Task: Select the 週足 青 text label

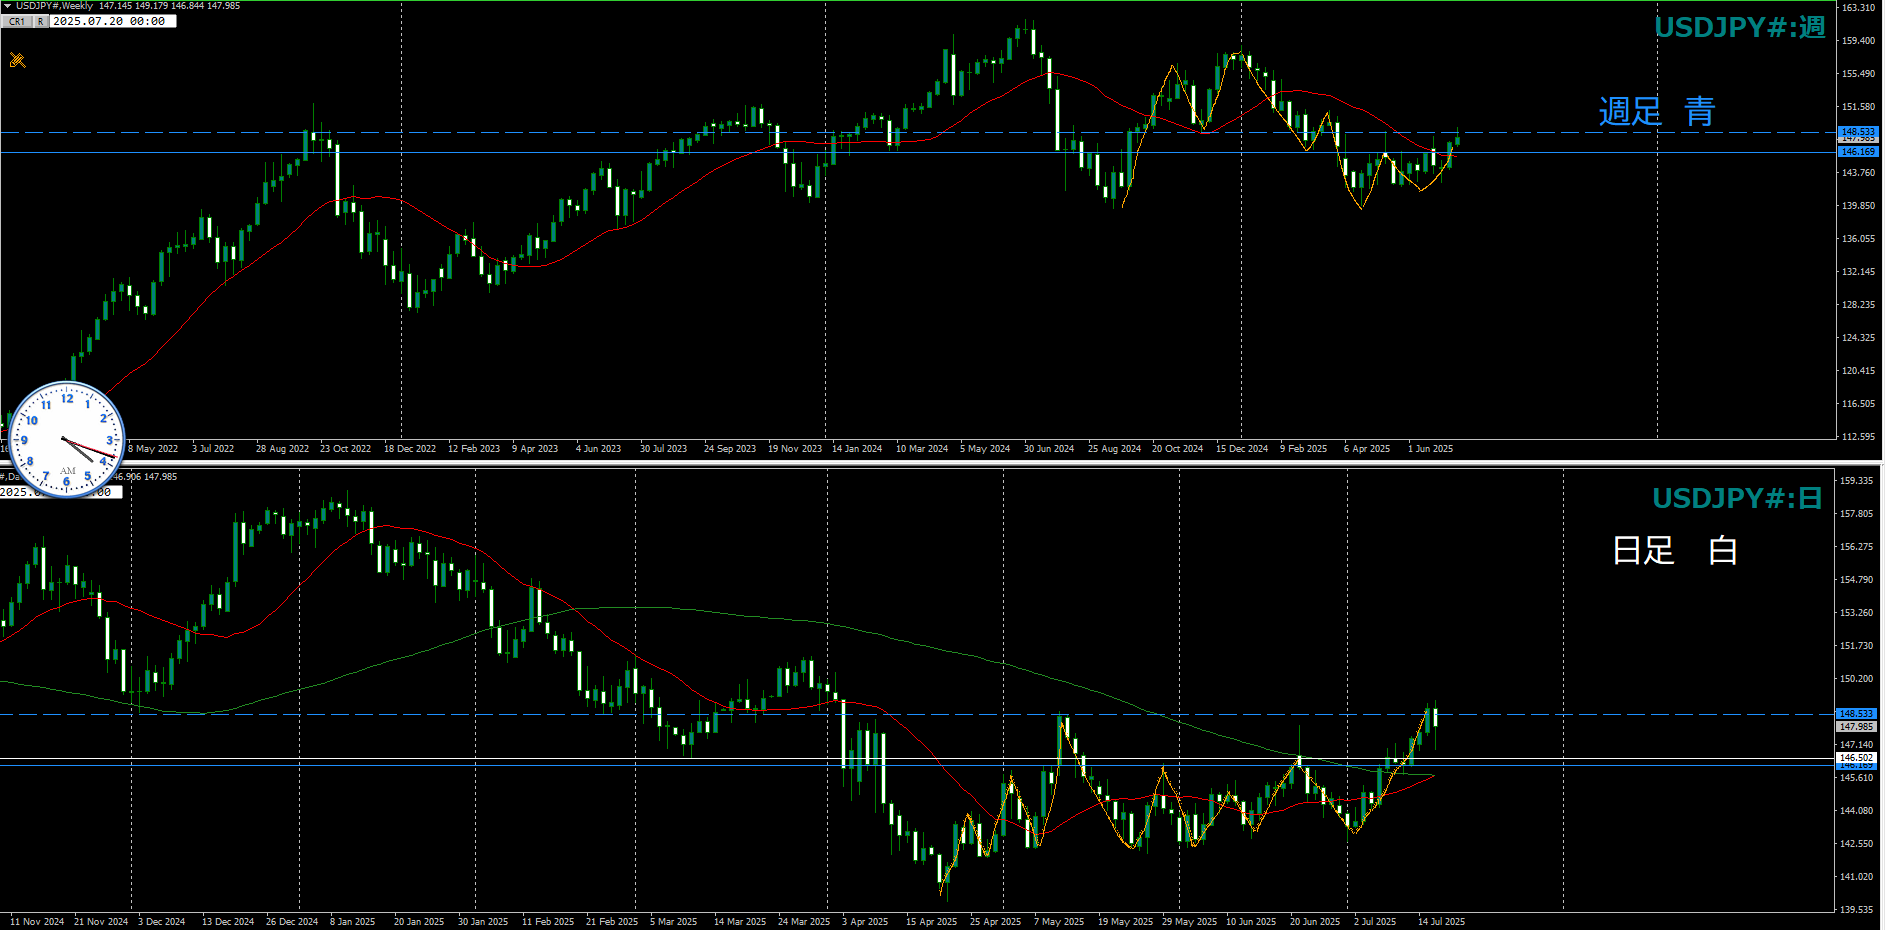Action: 1657,111
